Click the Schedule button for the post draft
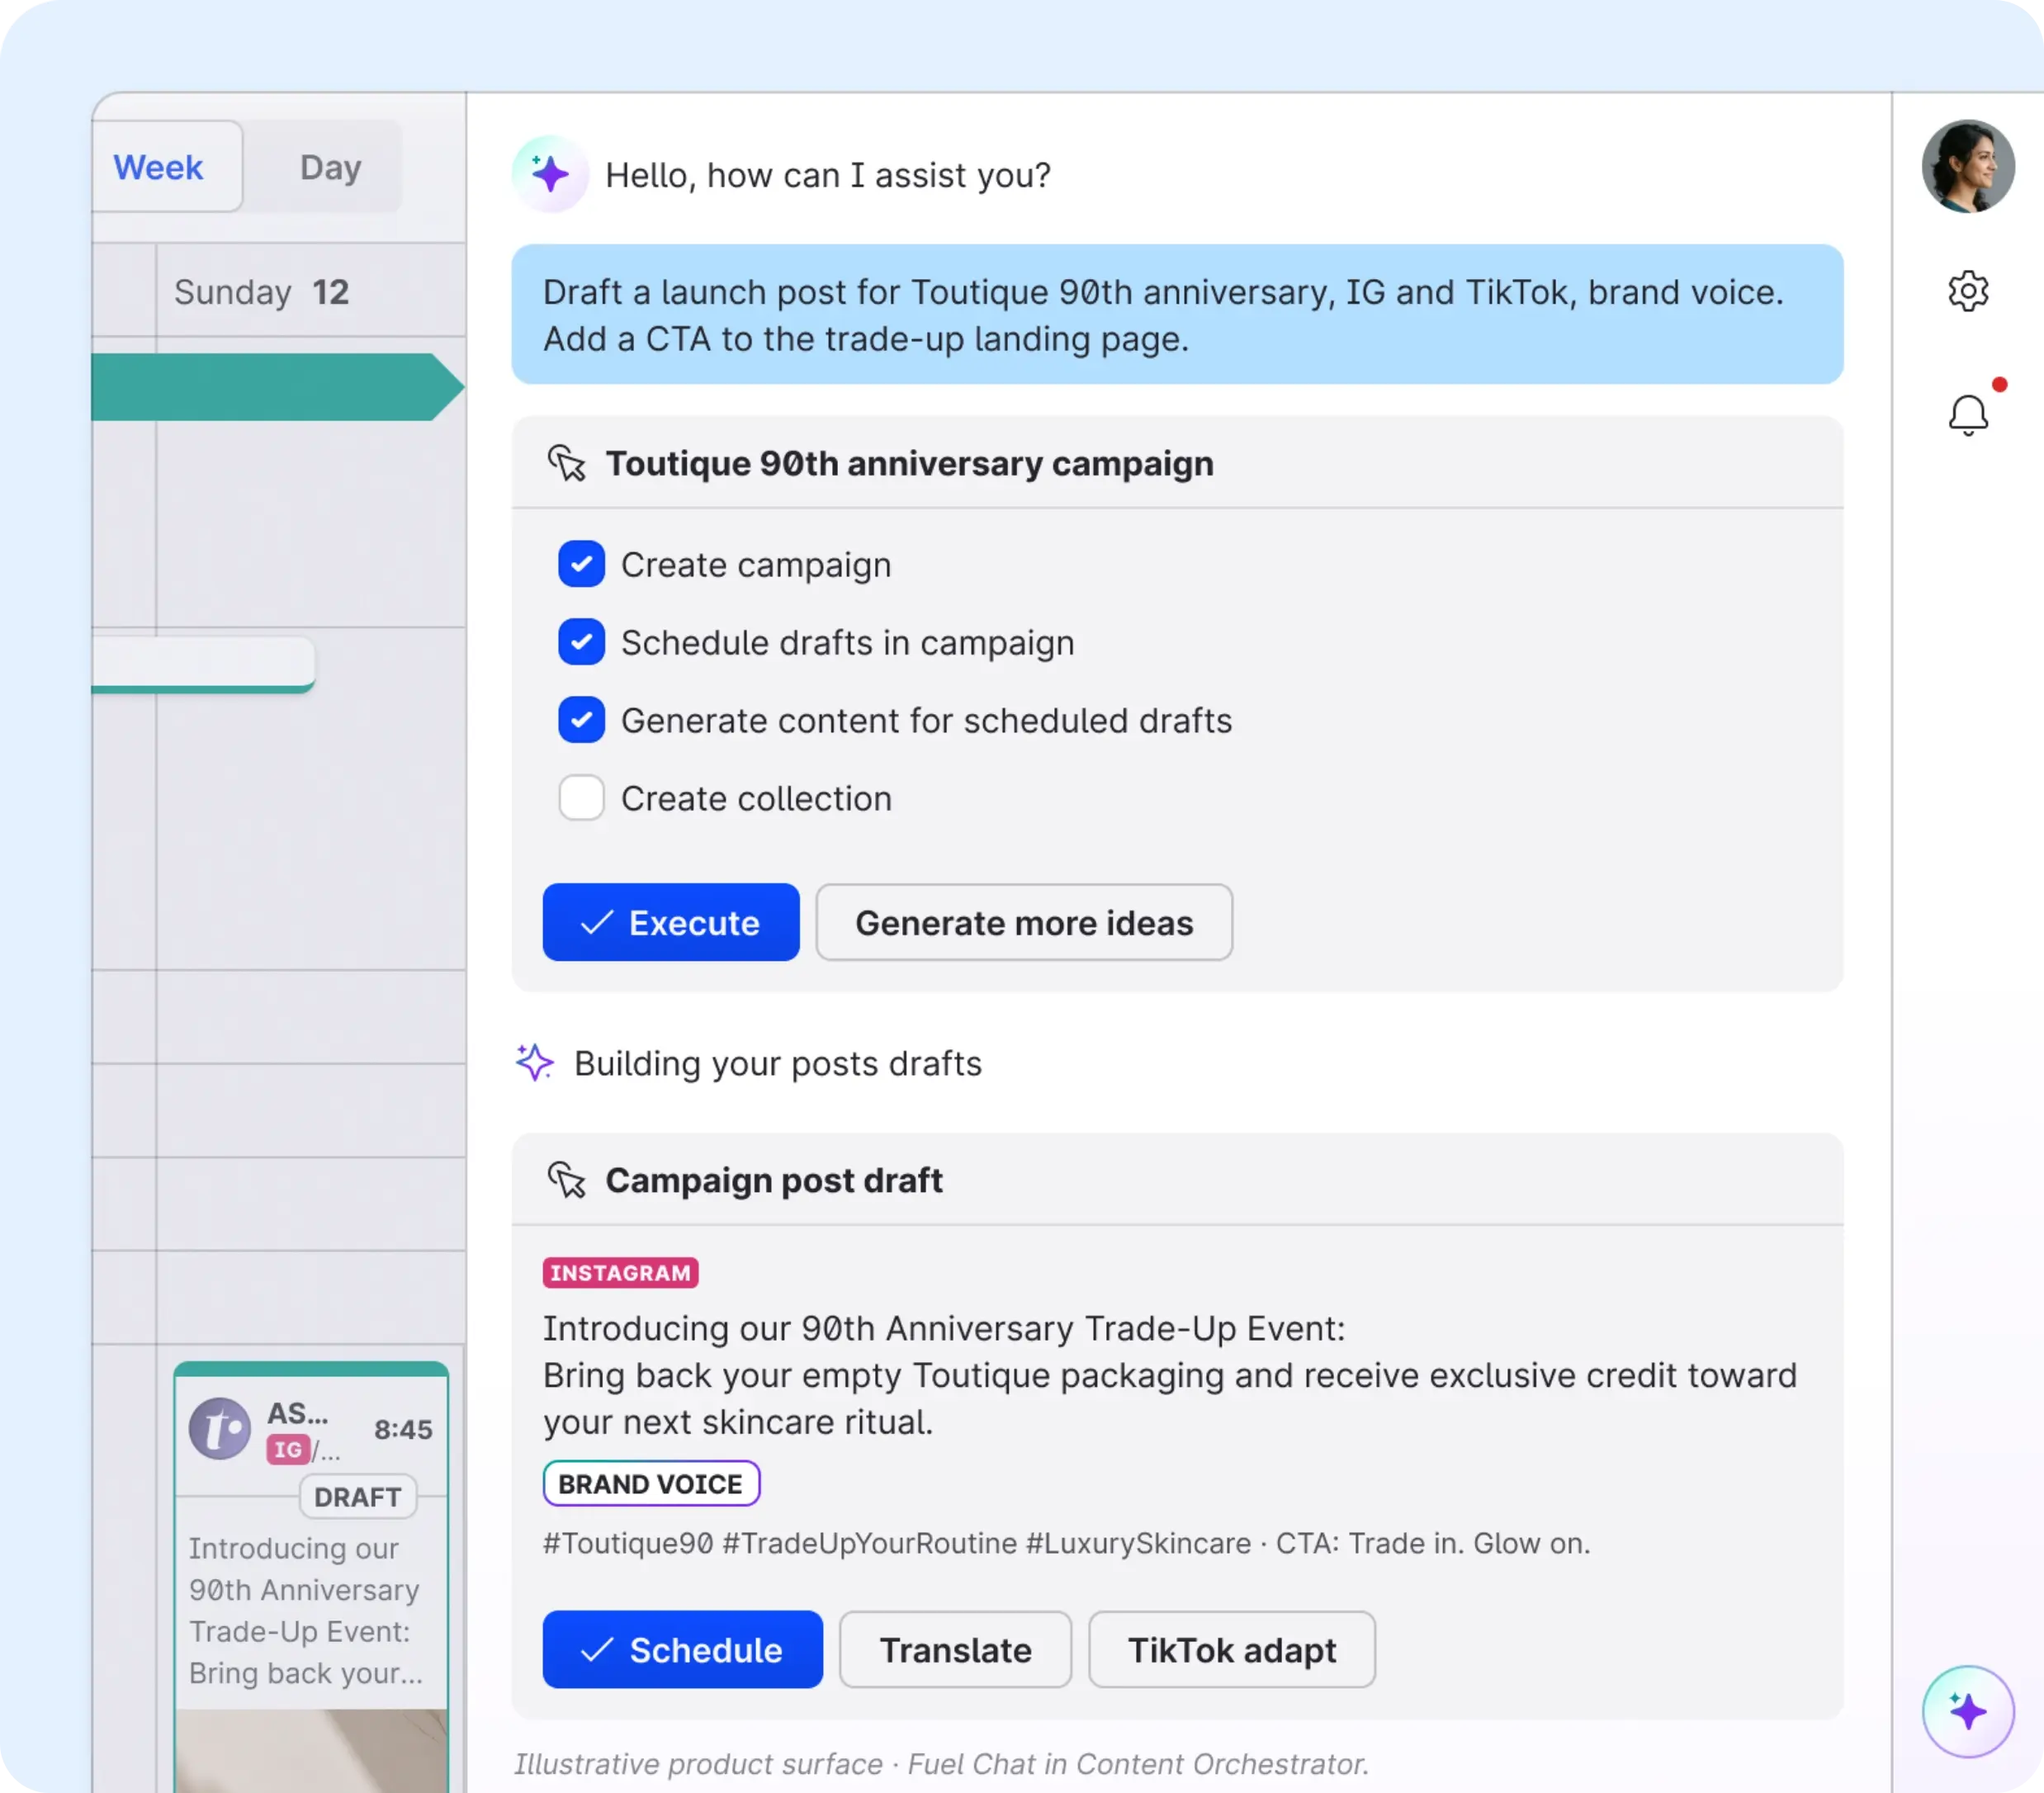Screen dimensions: 2044x1793 click(x=683, y=1649)
